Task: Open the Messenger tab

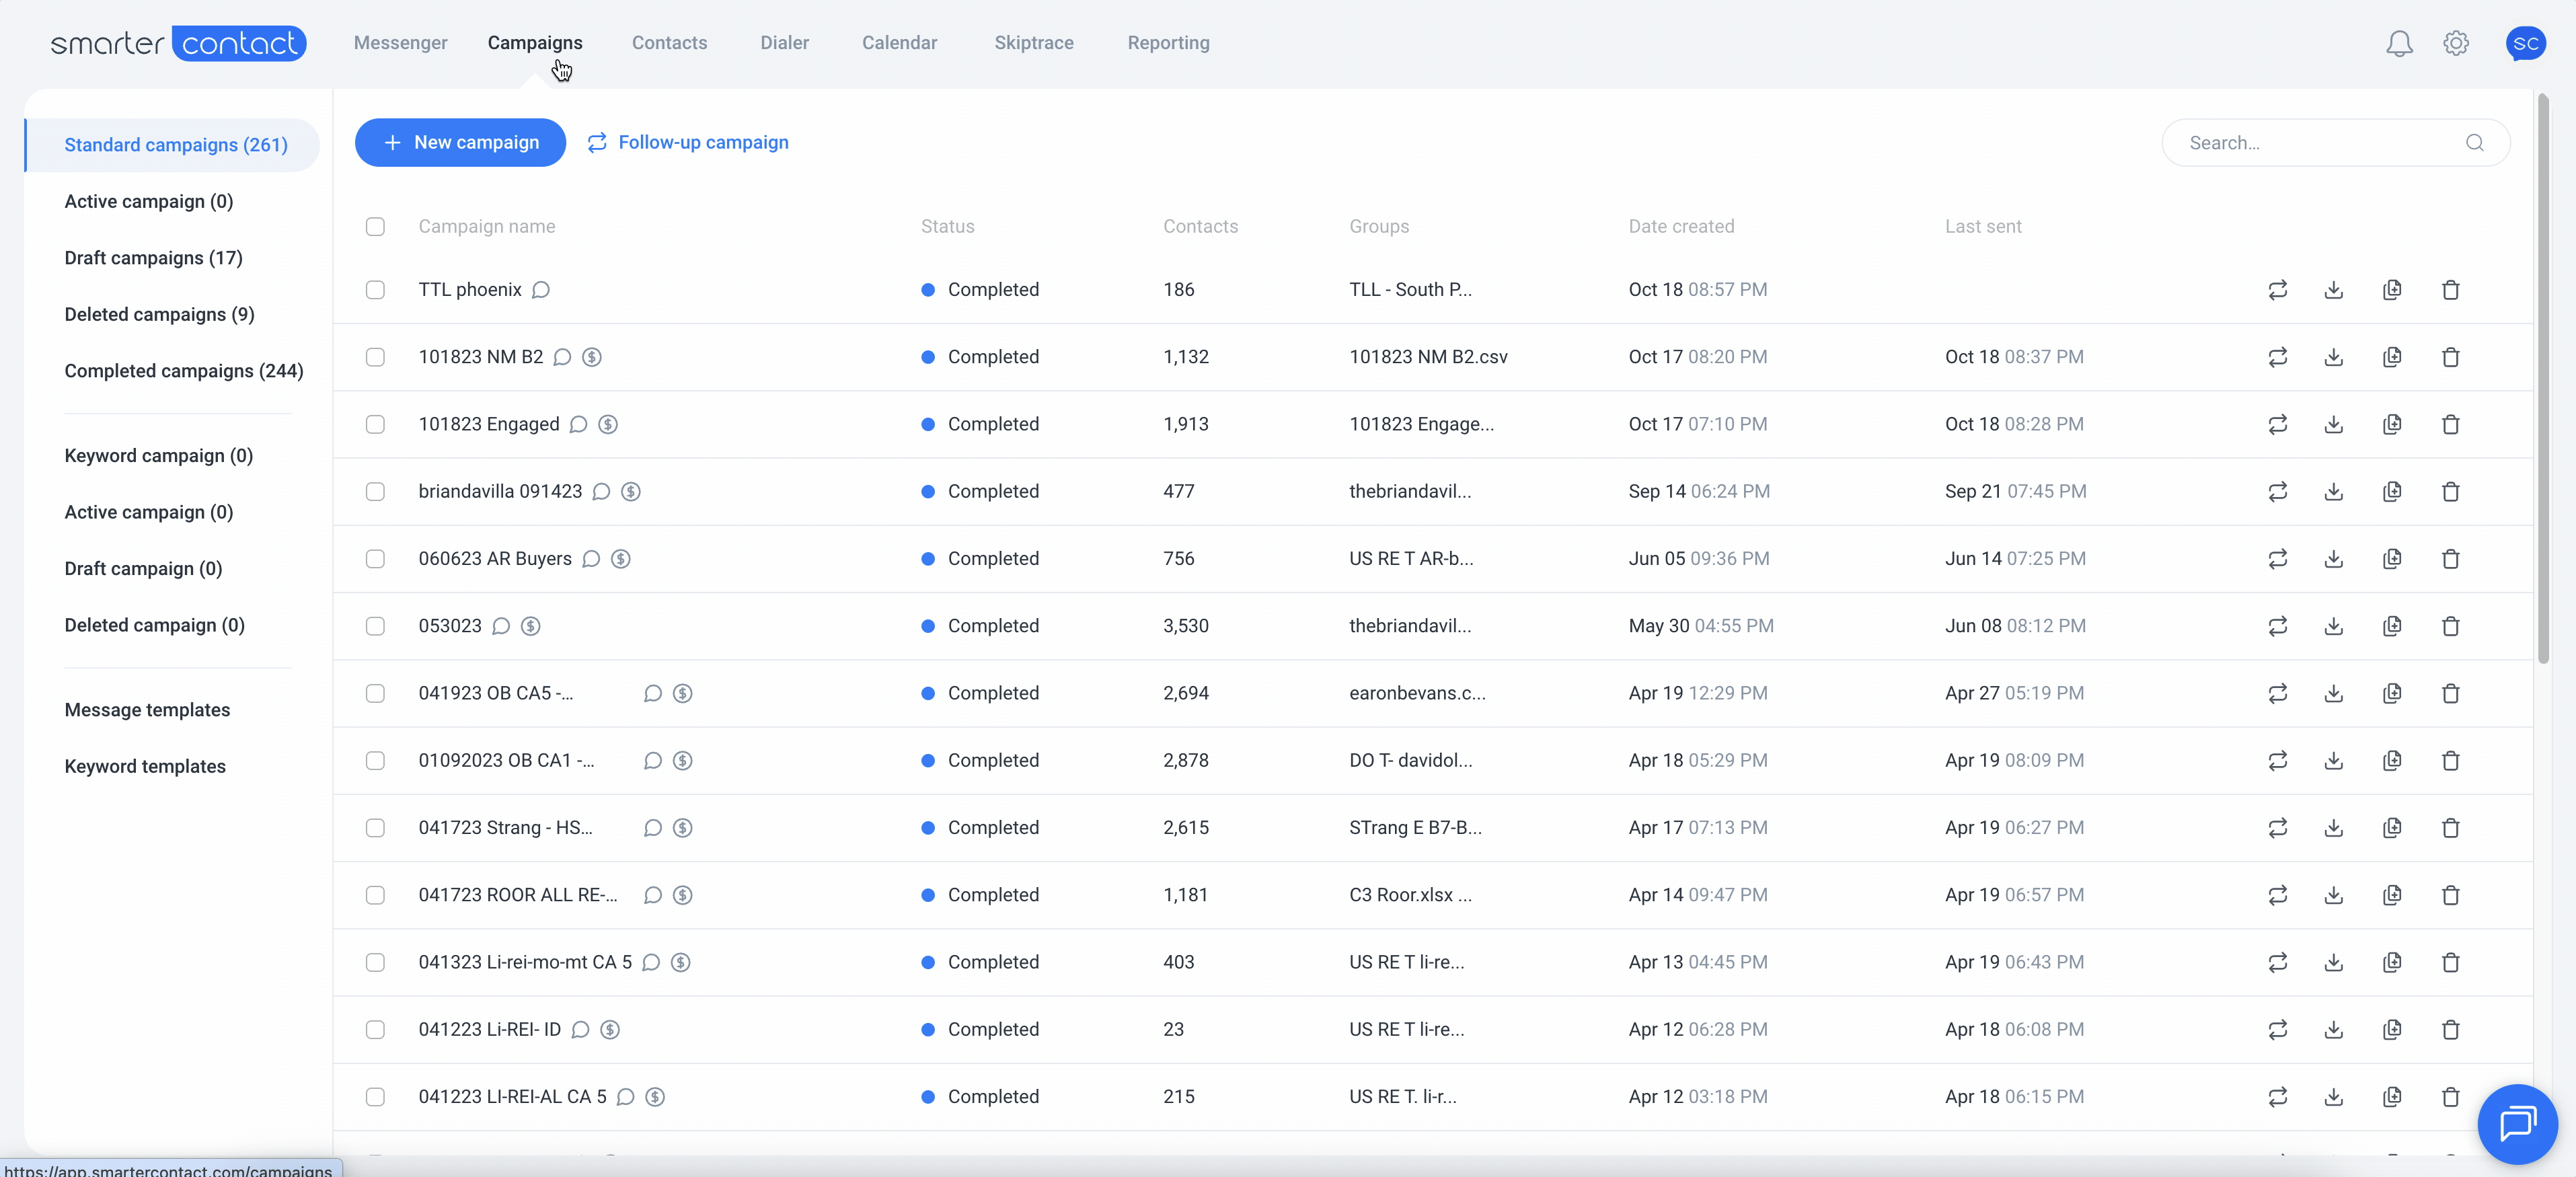Action: (400, 43)
